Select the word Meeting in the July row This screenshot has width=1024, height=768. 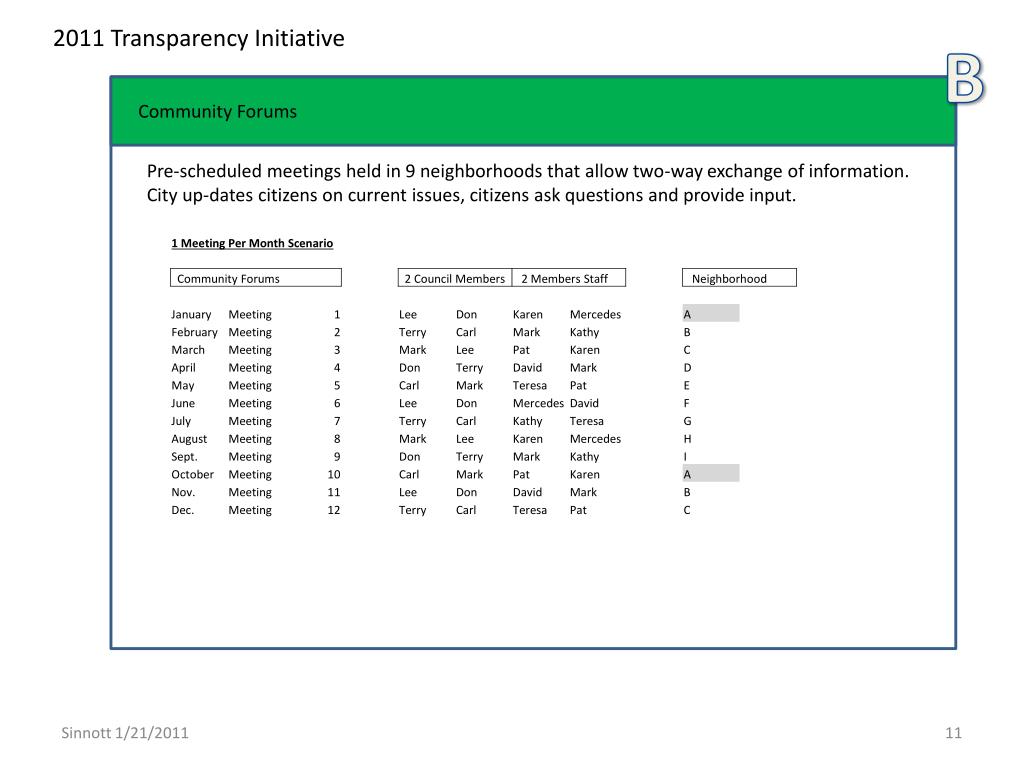pyautogui.click(x=250, y=422)
